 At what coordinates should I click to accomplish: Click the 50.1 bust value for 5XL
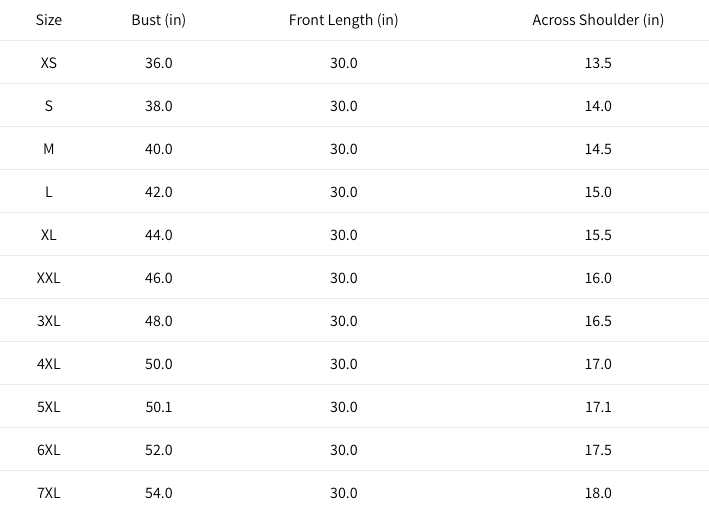[158, 407]
